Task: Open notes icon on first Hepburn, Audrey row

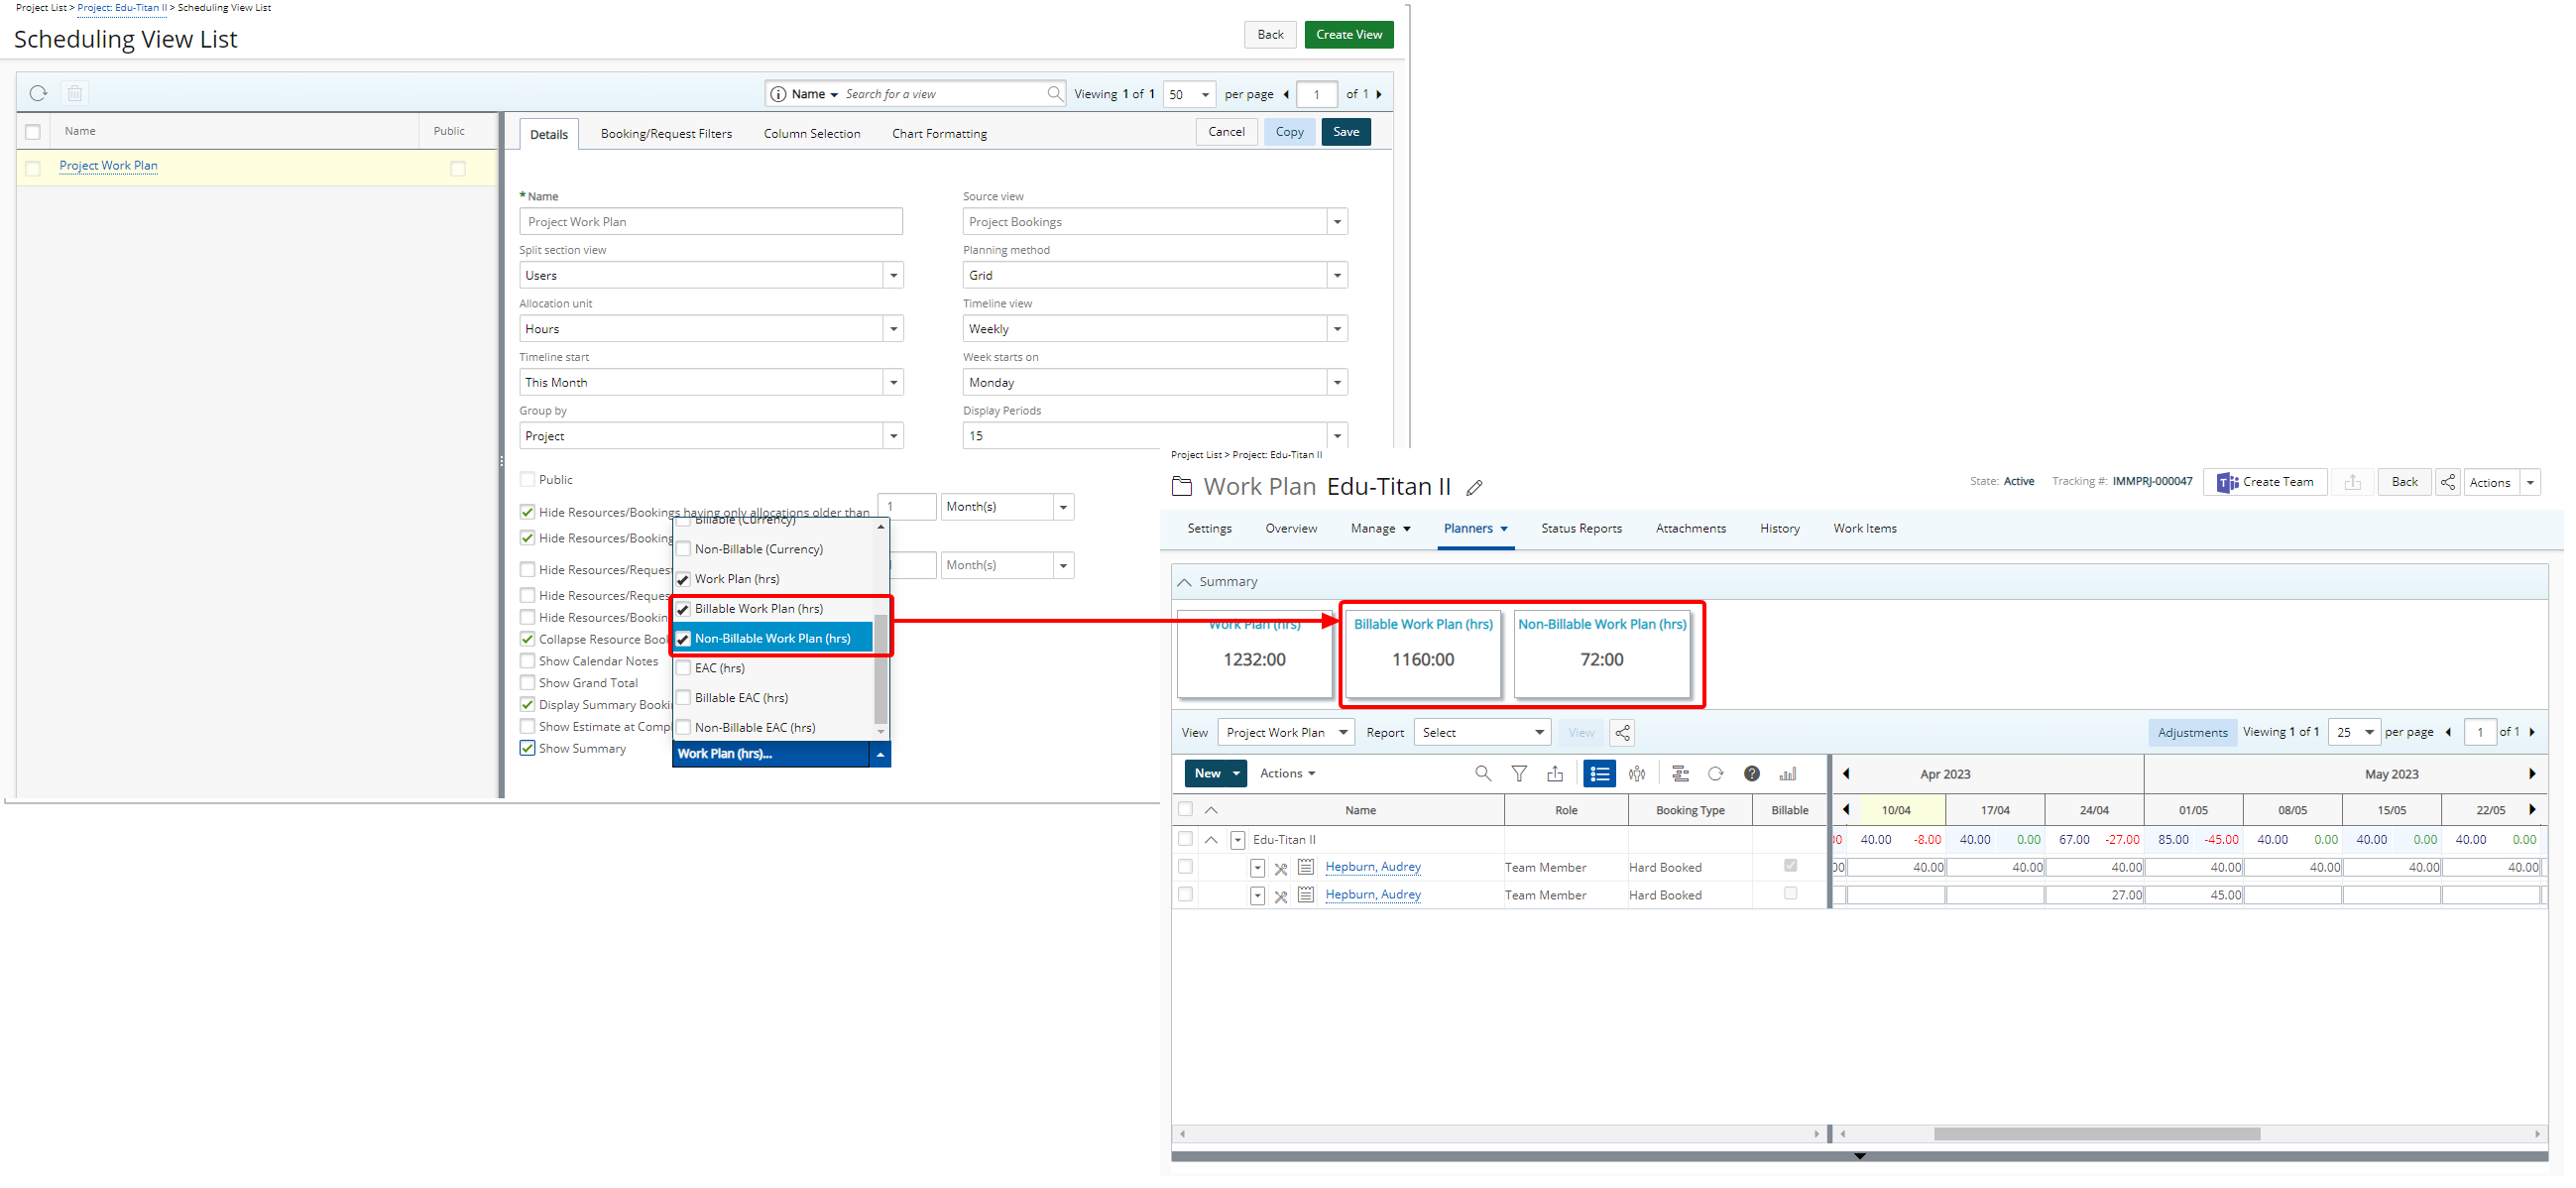Action: coord(1306,867)
